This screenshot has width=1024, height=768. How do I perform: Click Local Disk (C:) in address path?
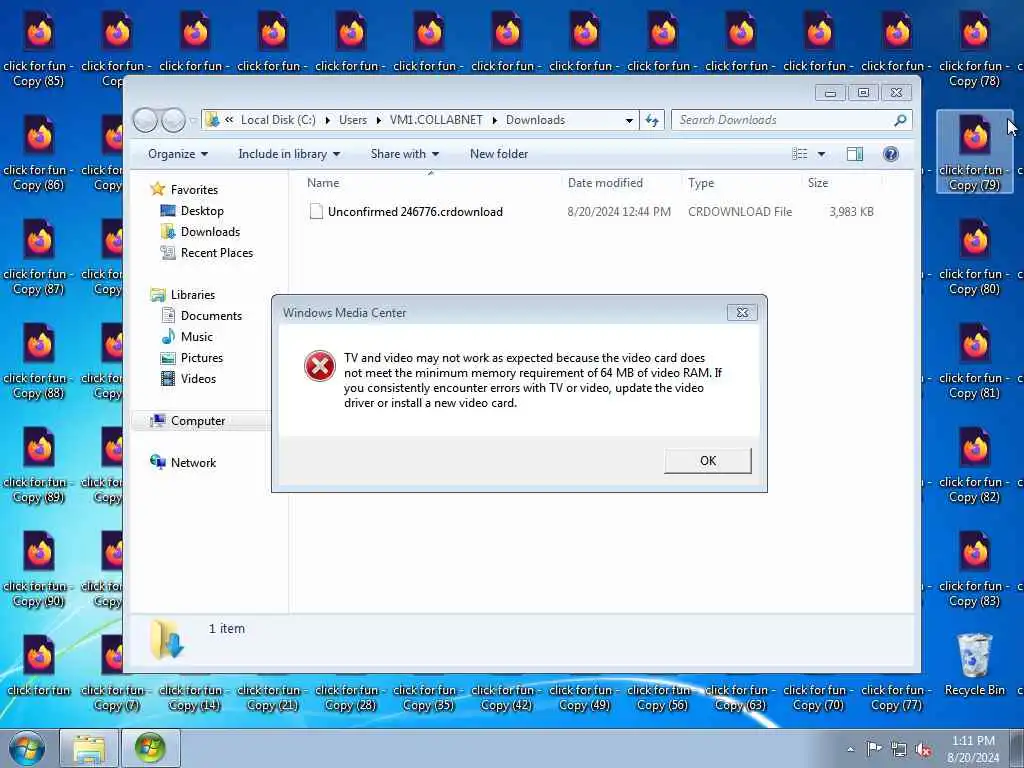coord(278,120)
